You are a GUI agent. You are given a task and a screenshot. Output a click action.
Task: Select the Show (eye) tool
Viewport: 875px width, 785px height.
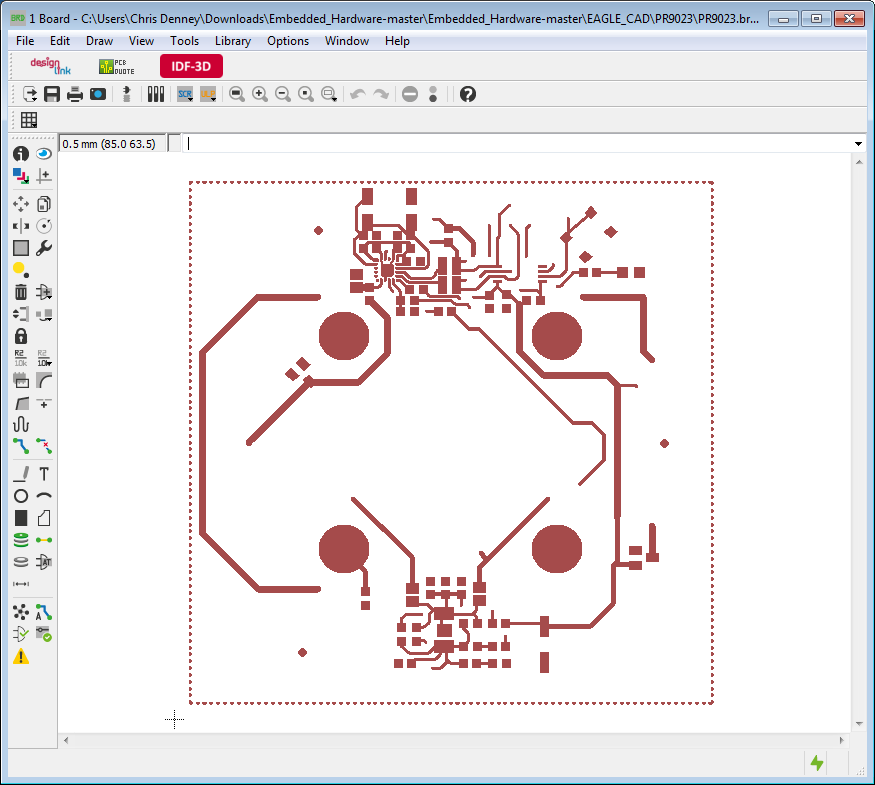tap(44, 153)
